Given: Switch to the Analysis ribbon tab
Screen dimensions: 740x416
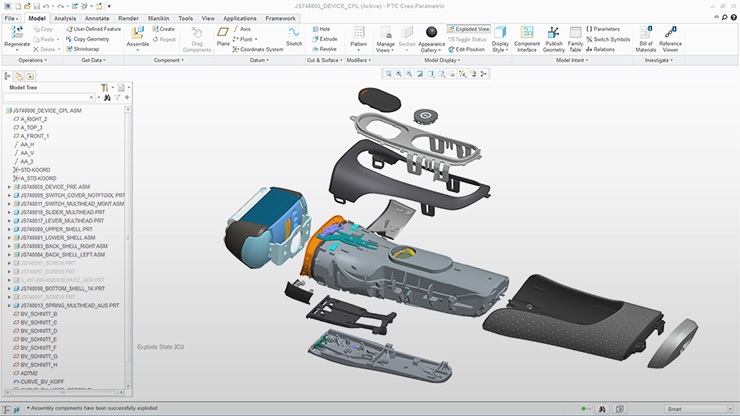Looking at the screenshot, I should pos(64,18).
